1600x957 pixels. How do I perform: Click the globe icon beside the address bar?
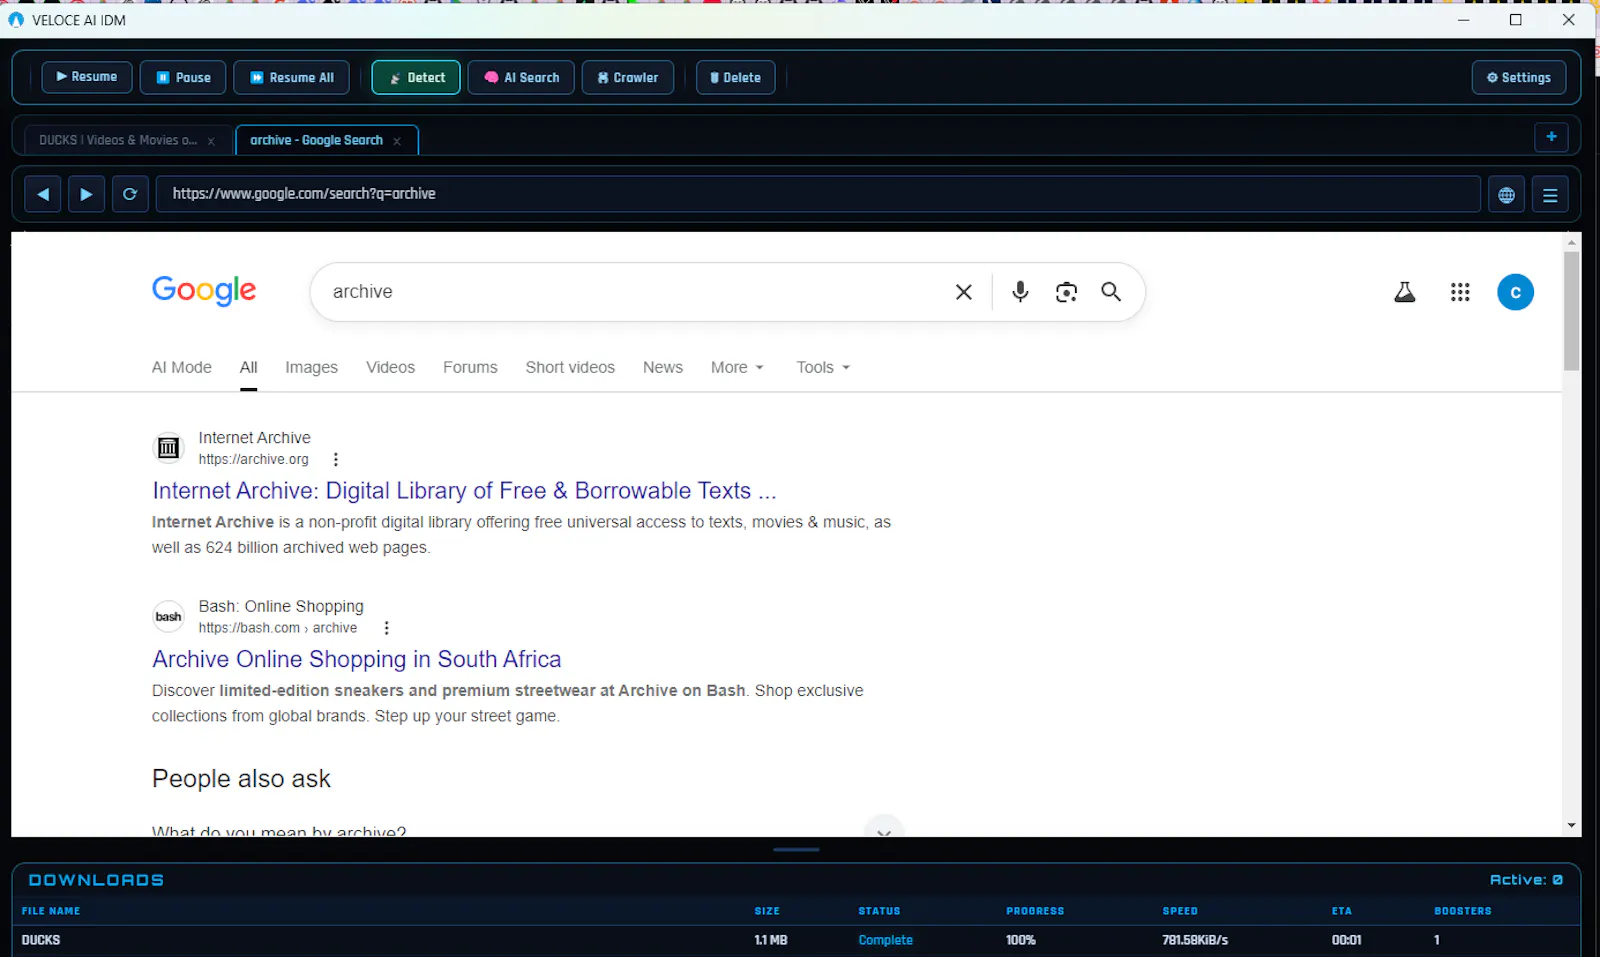1506,195
